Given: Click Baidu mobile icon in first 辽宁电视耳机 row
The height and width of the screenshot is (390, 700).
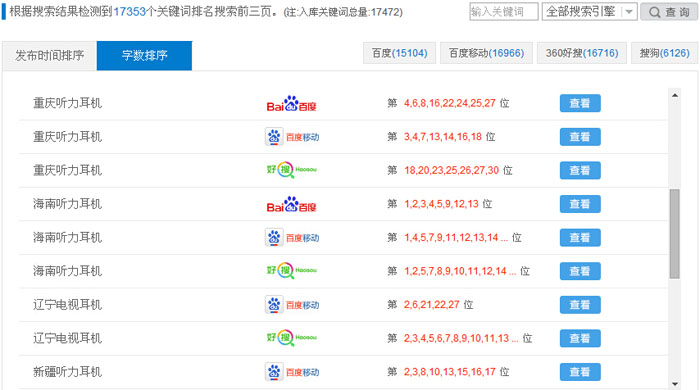Looking at the screenshot, I should (292, 305).
